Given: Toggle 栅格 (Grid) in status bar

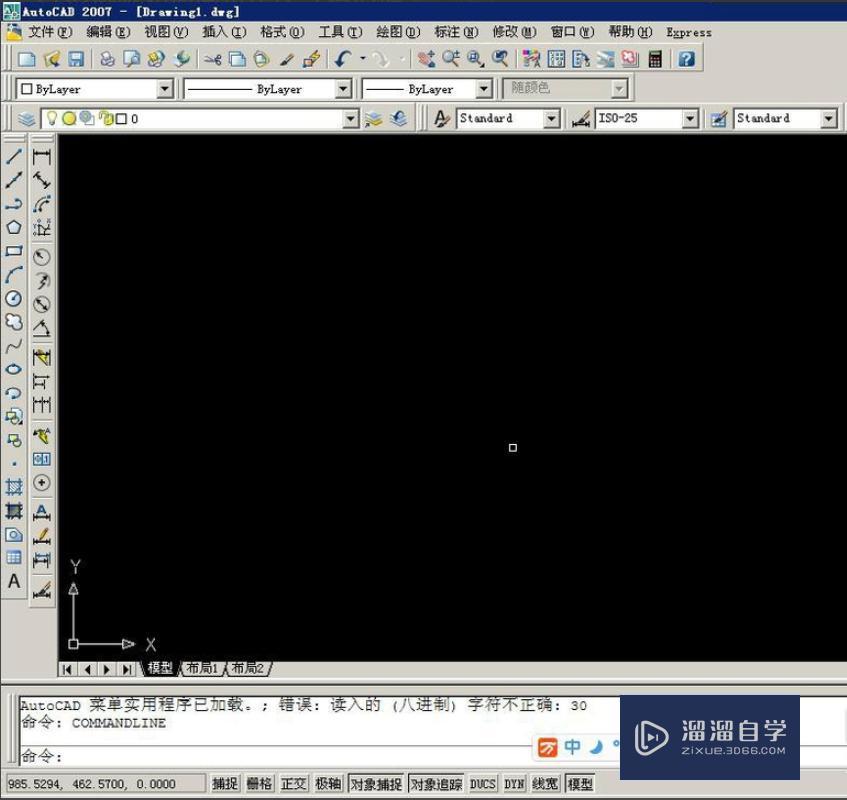Looking at the screenshot, I should 259,783.
